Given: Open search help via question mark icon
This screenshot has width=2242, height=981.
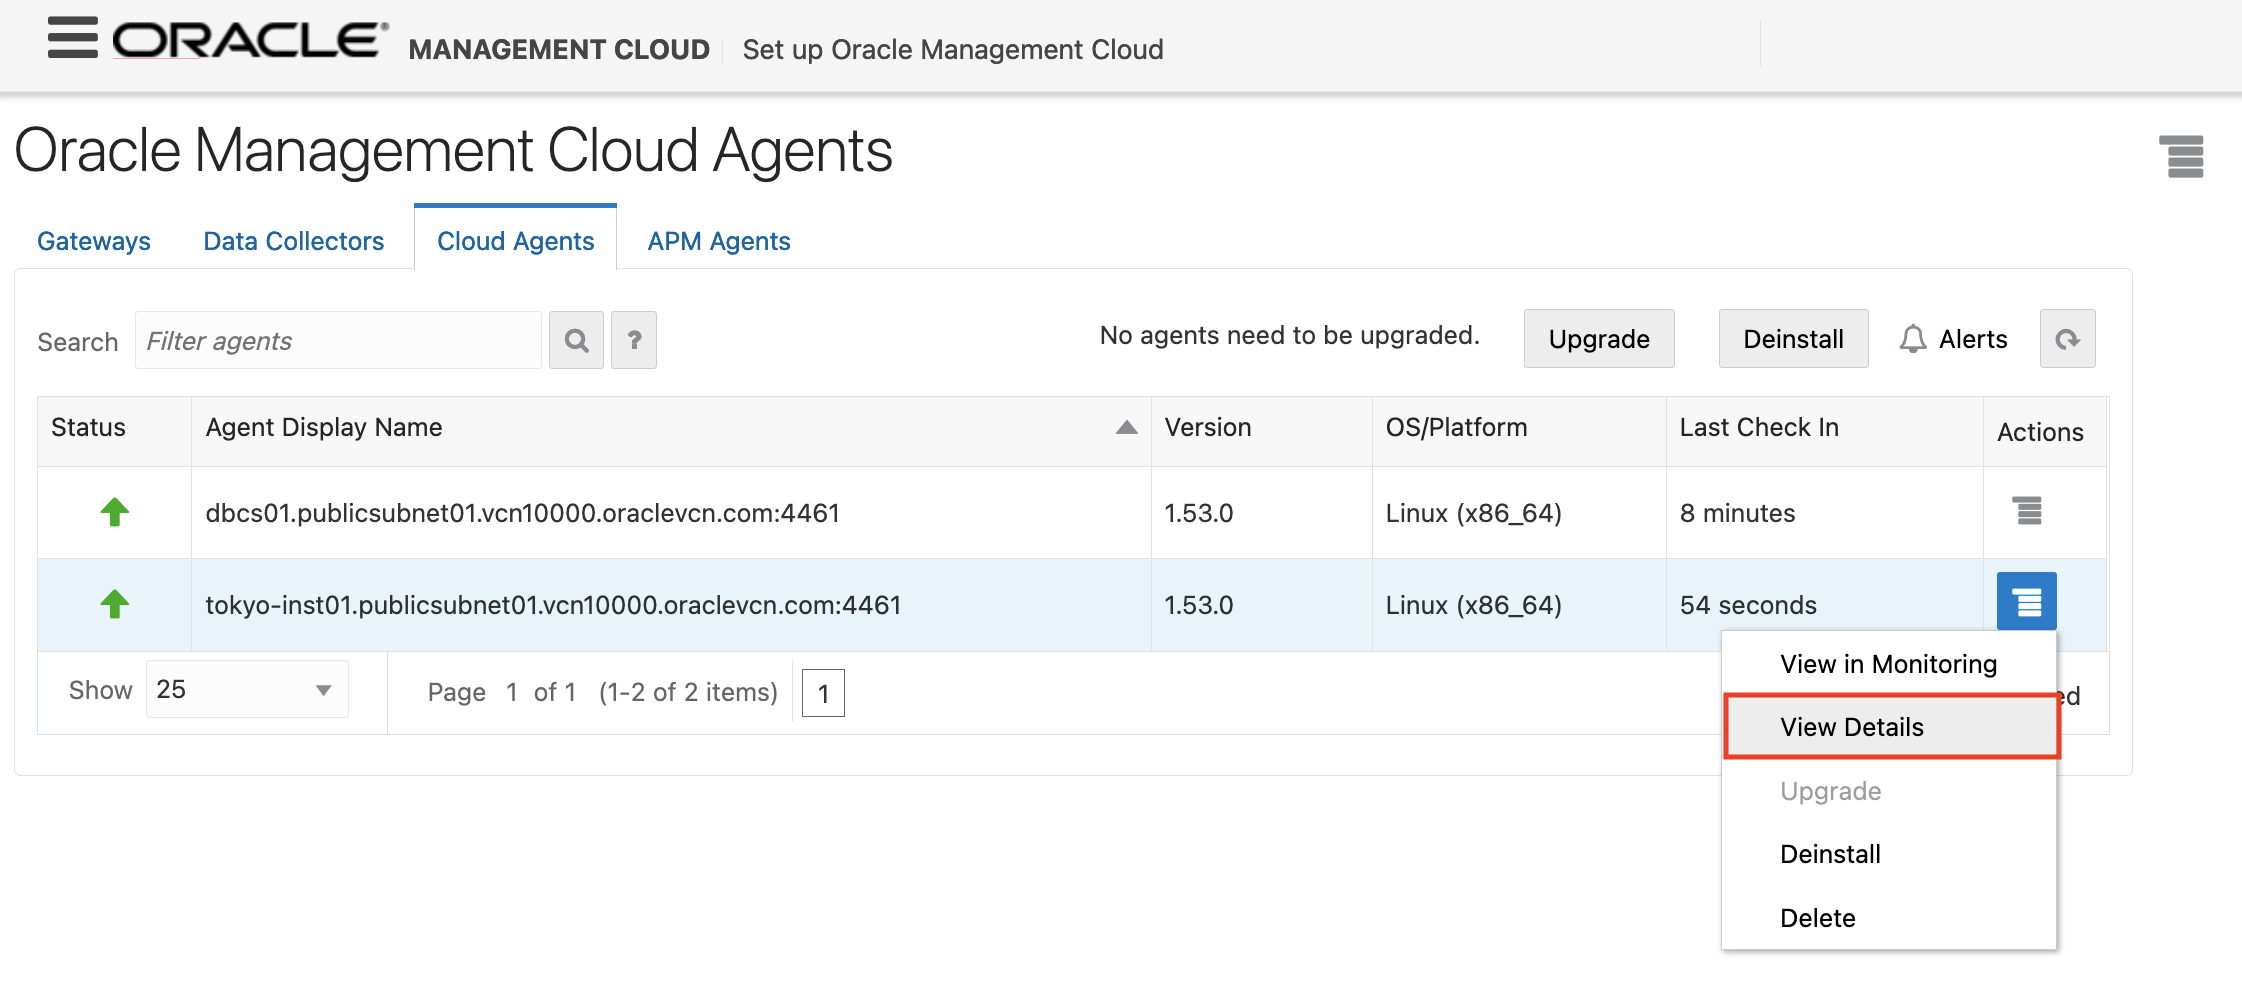Looking at the screenshot, I should click(634, 340).
